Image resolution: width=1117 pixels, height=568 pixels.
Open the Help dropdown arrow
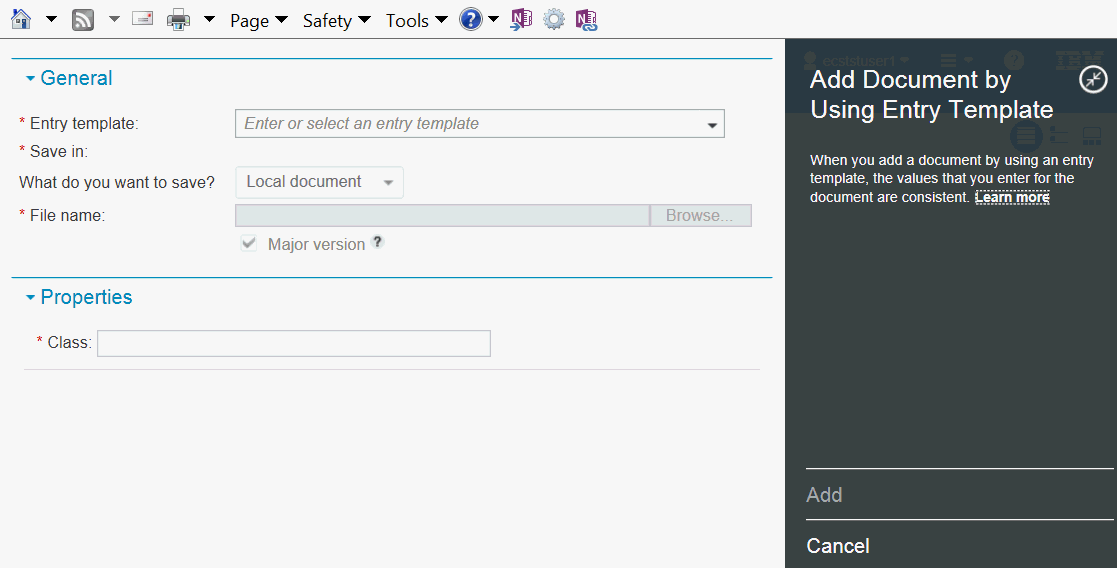point(493,20)
